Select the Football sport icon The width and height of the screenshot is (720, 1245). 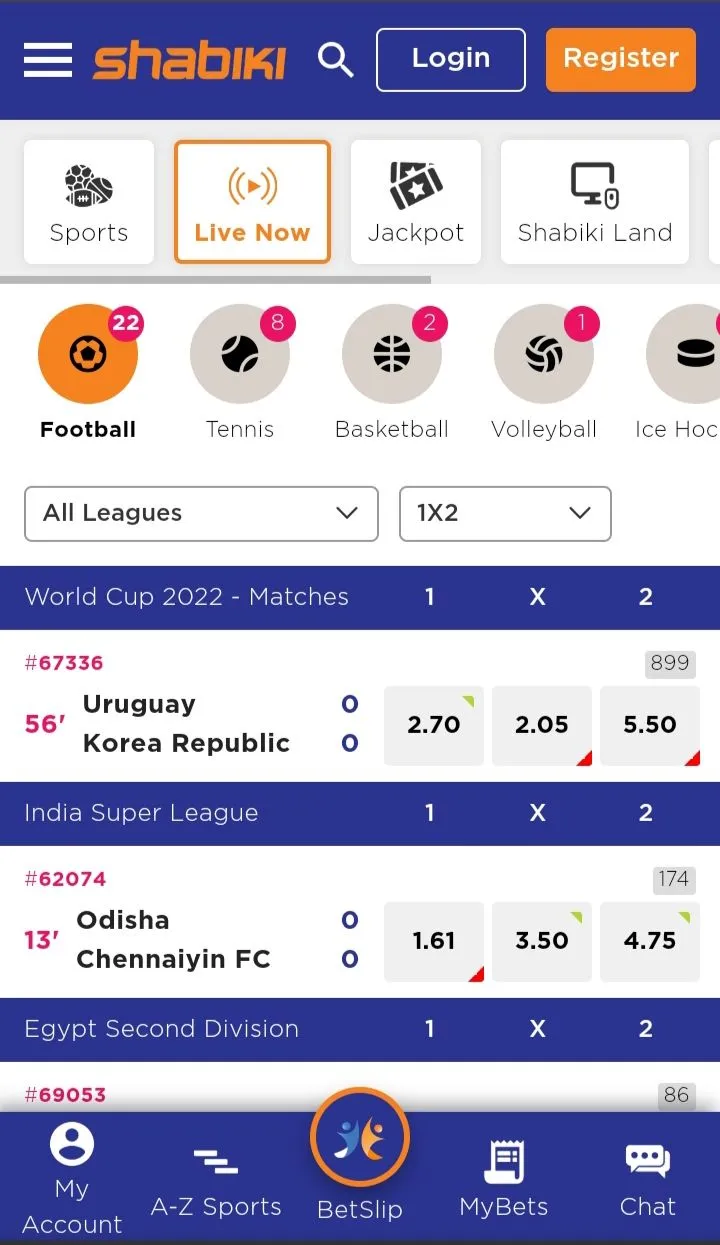click(88, 355)
